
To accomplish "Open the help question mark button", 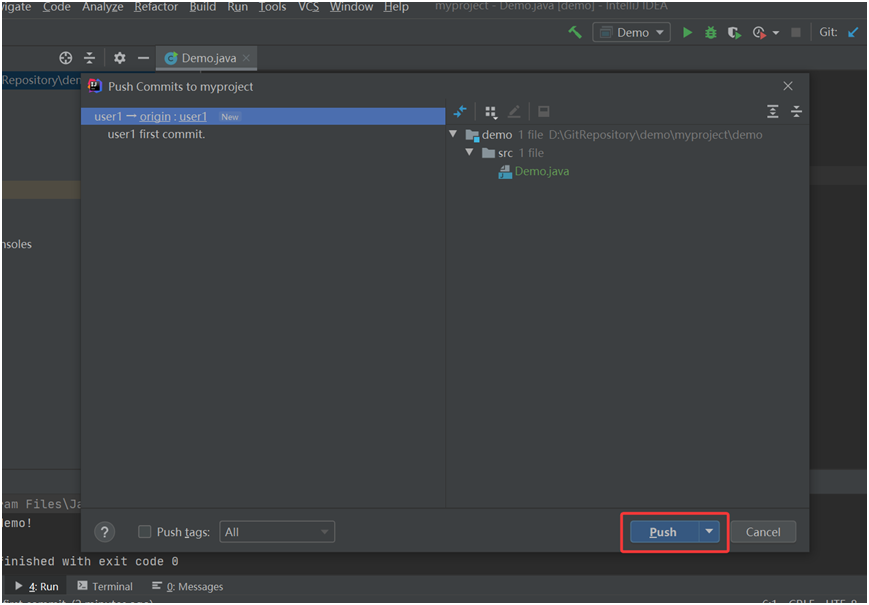I will (104, 532).
